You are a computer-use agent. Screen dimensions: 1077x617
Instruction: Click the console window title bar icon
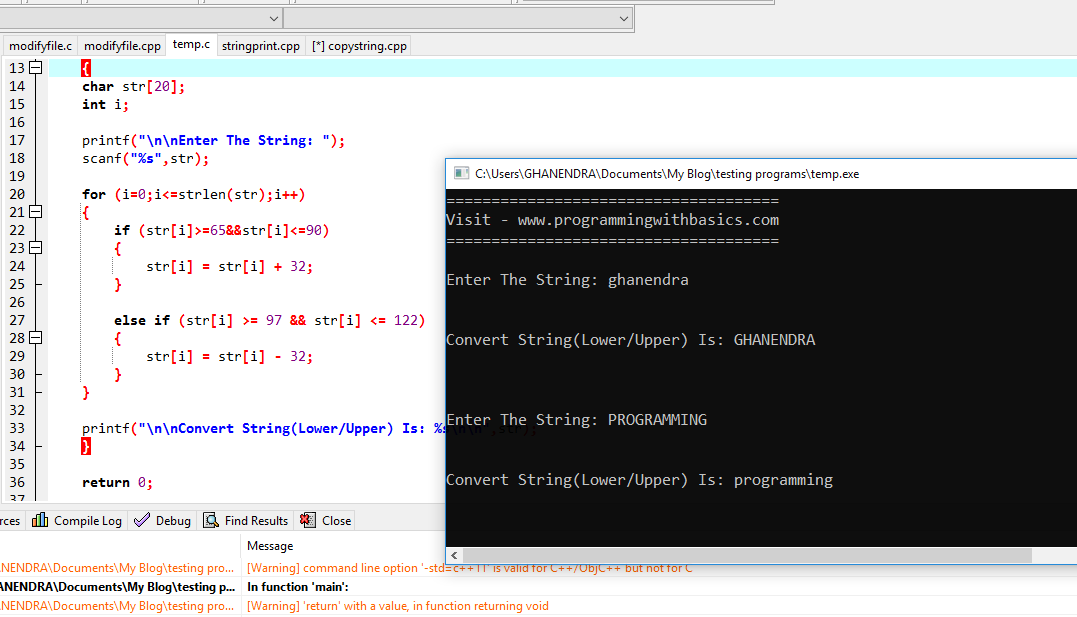(x=461, y=174)
